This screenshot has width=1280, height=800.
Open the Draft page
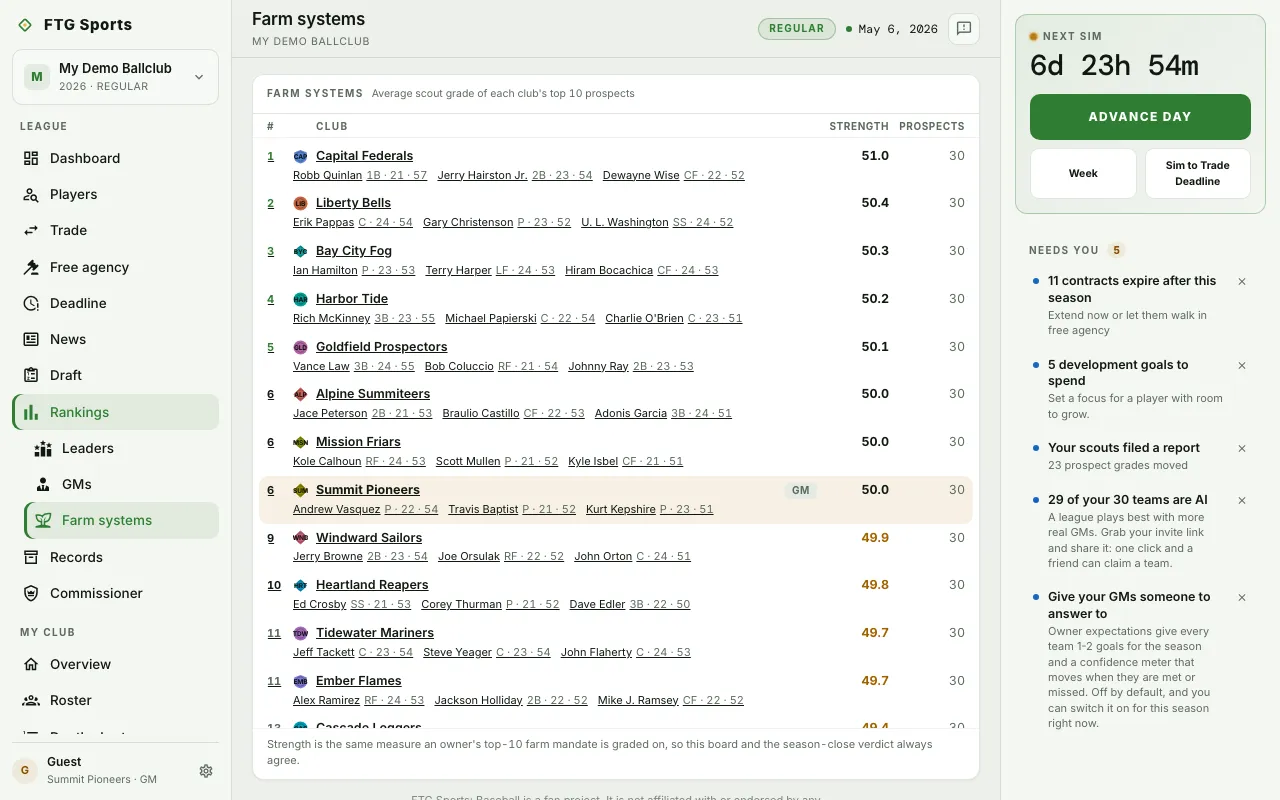115,375
